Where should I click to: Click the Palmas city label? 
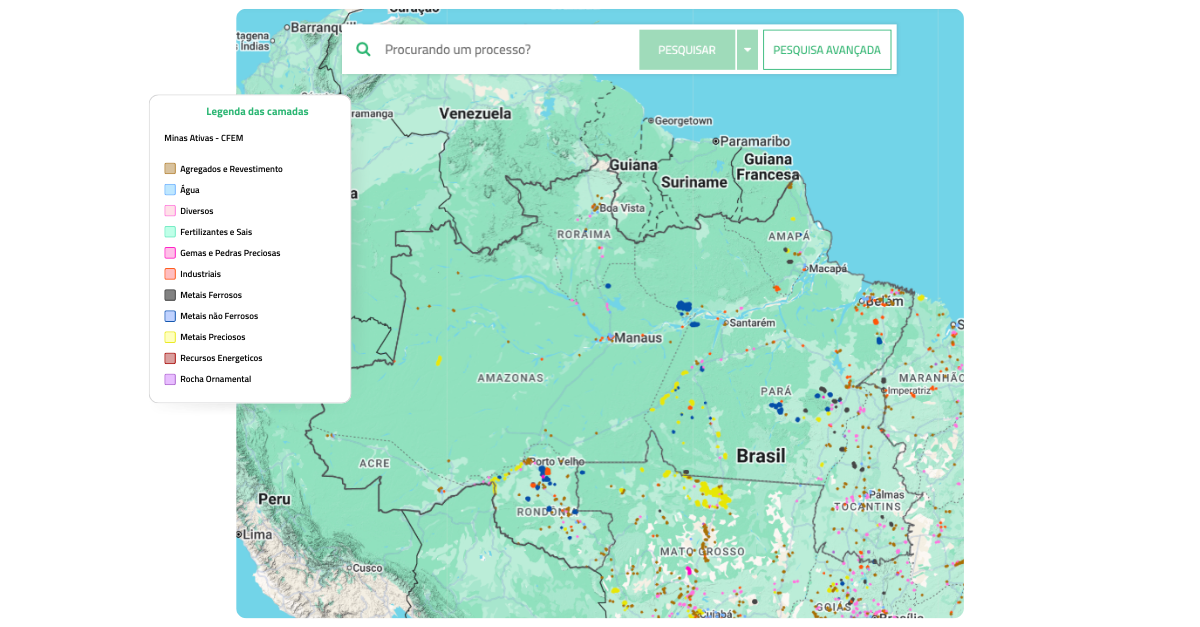tap(888, 494)
